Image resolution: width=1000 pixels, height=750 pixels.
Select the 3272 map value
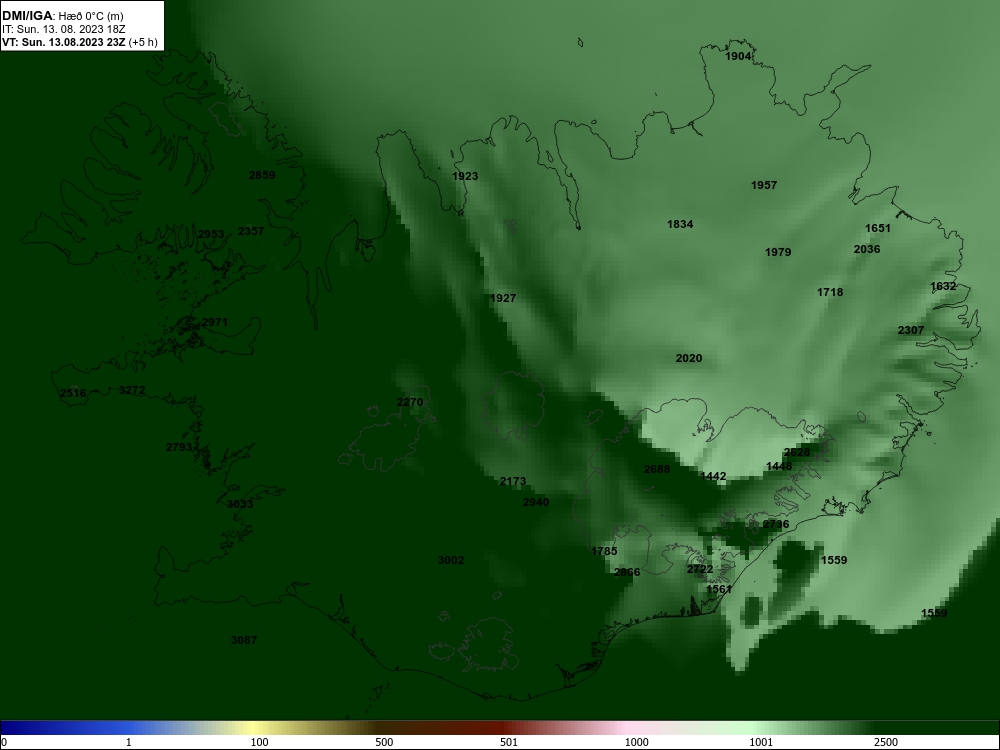(132, 390)
